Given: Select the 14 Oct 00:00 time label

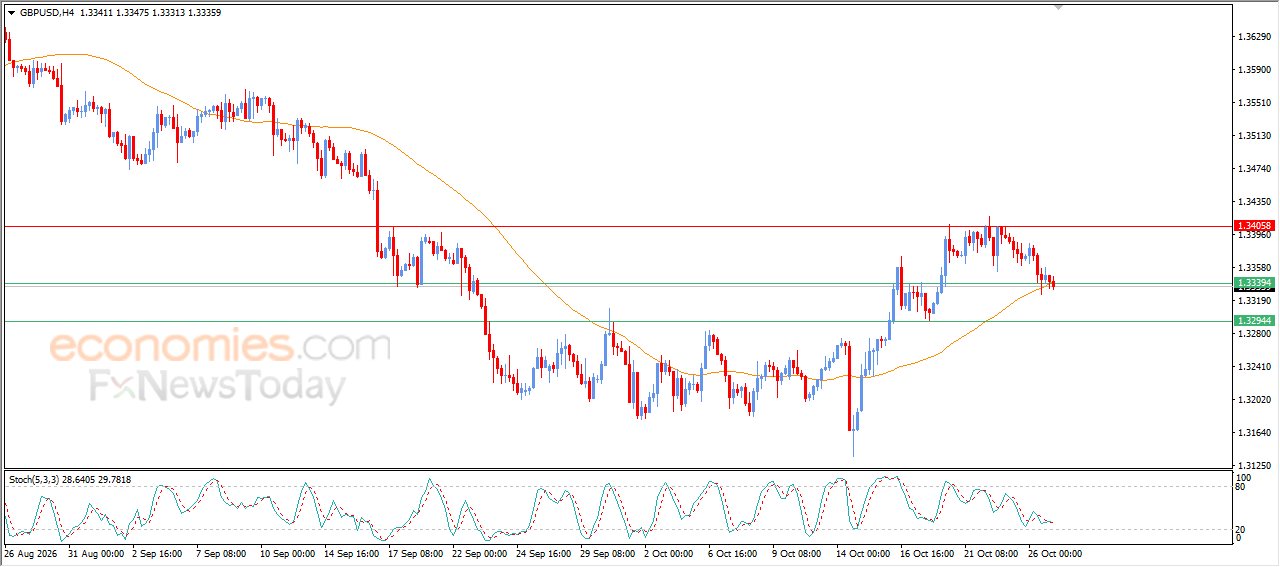Looking at the screenshot, I should (x=863, y=553).
